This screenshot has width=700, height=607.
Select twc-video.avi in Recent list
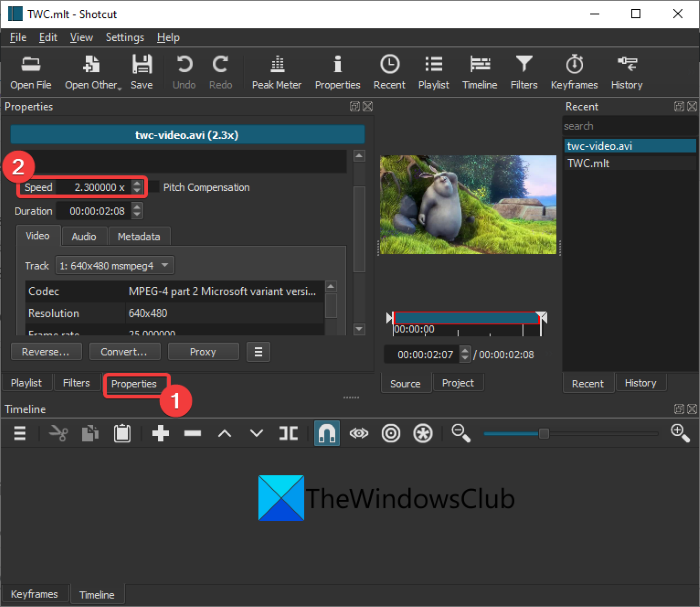pos(630,146)
